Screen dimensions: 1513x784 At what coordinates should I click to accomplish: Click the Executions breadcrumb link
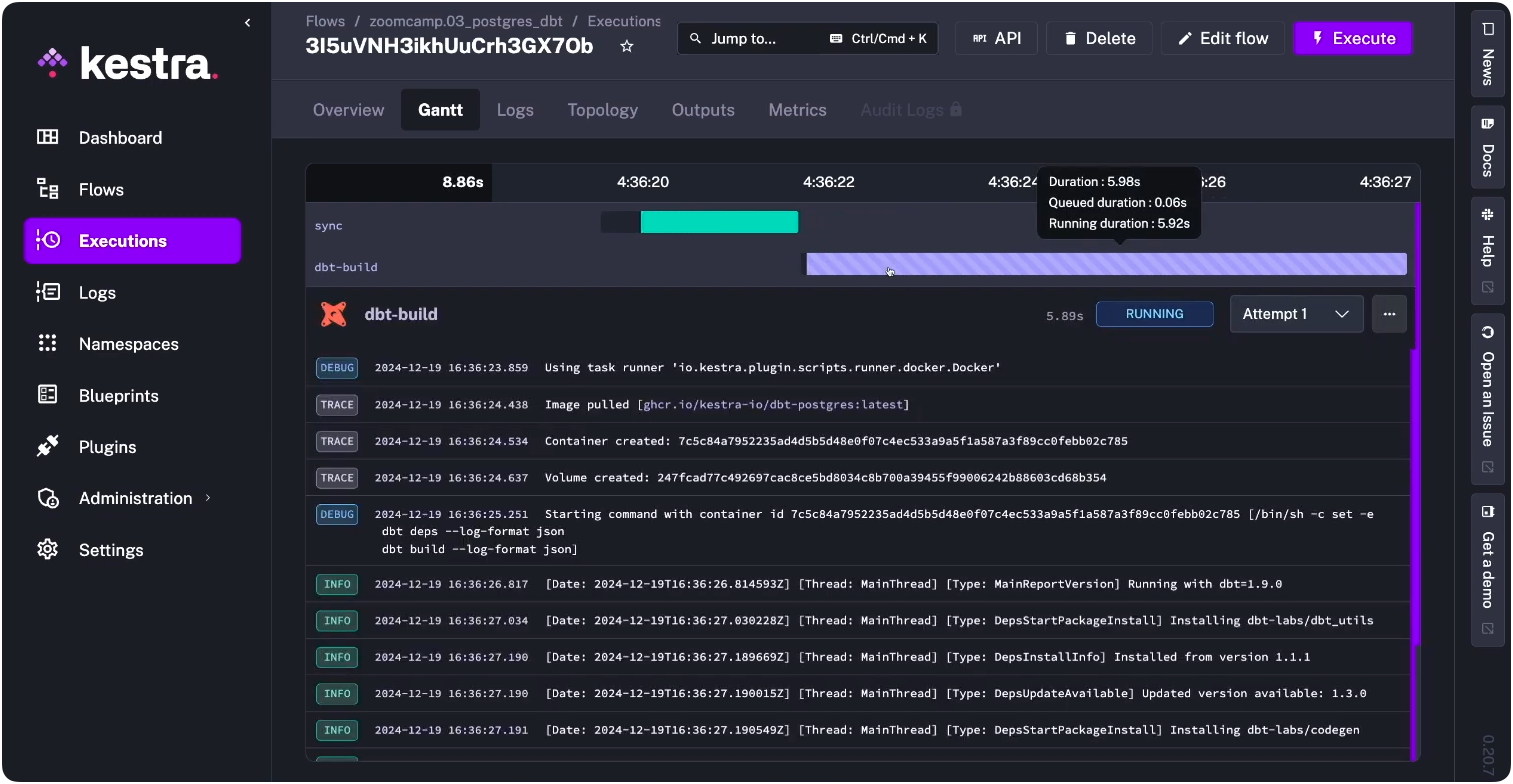624,21
